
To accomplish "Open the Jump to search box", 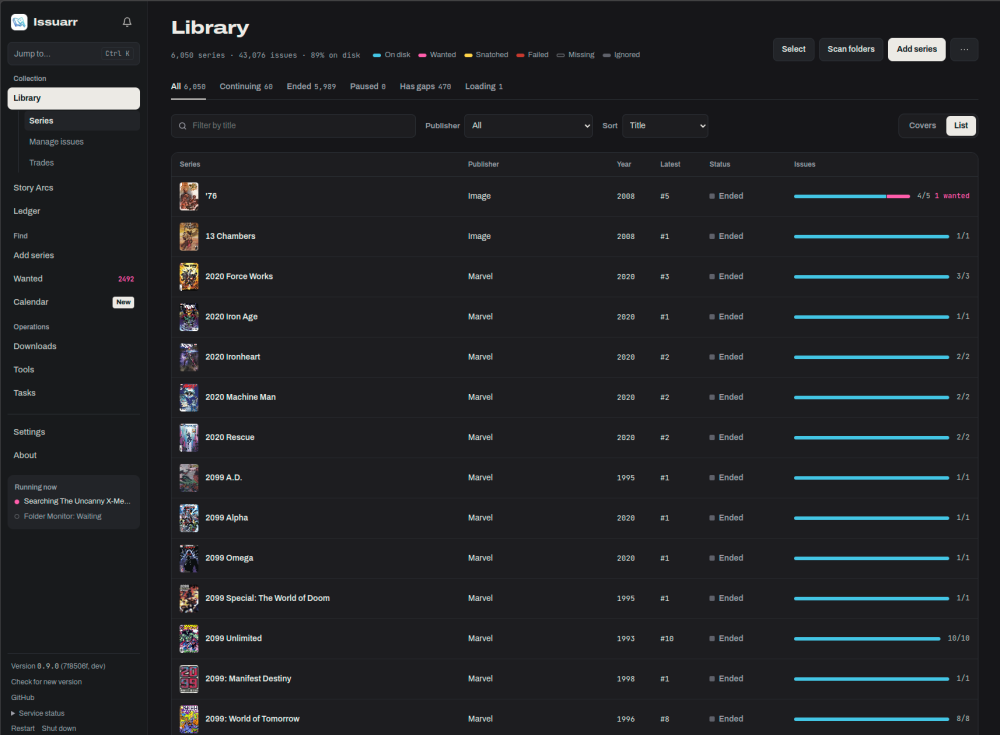I will click(x=73, y=54).
